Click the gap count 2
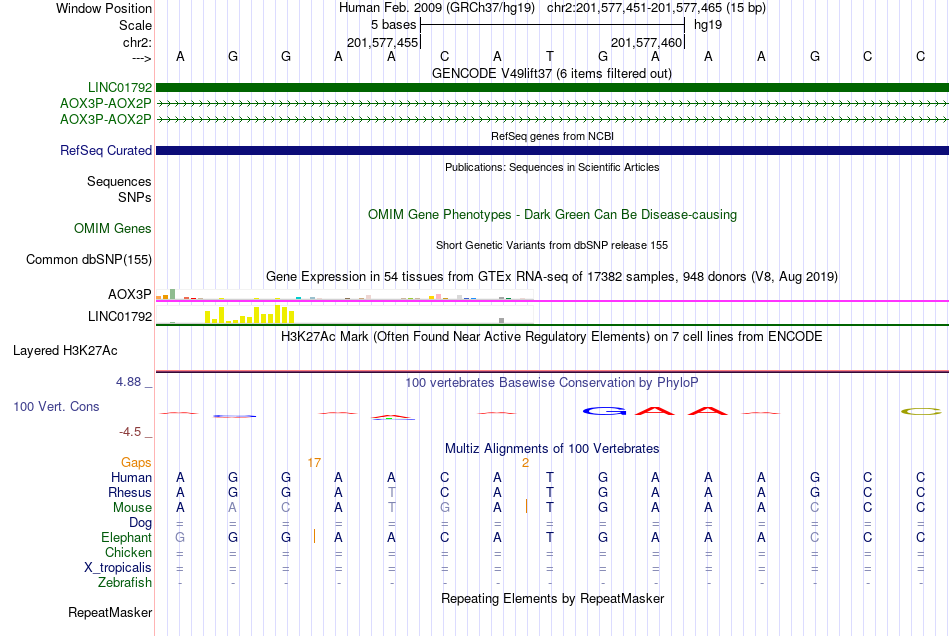This screenshot has width=950, height=636. tap(525, 463)
